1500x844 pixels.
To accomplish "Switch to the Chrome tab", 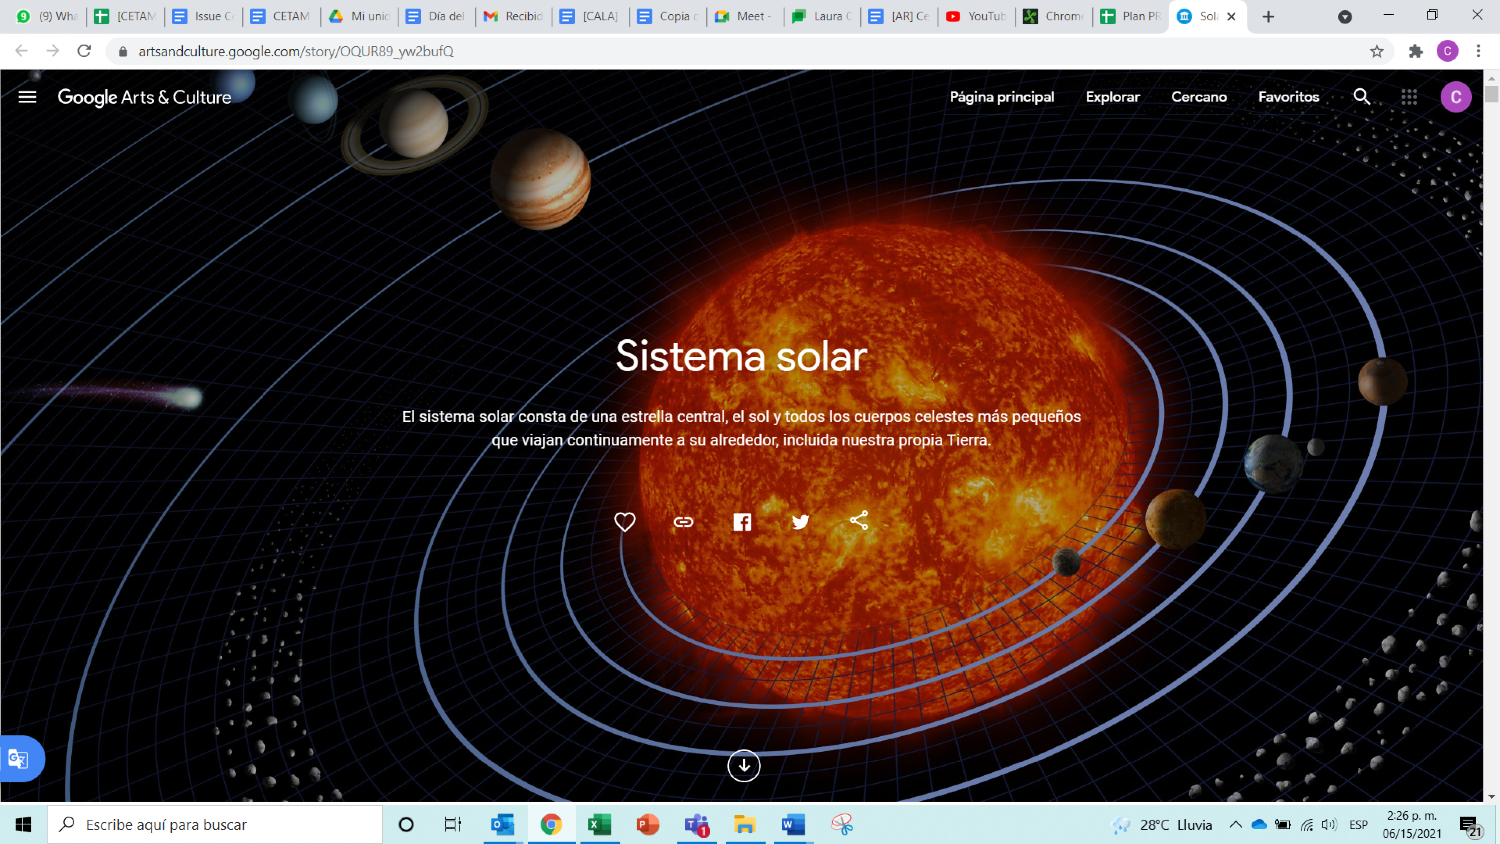I will coord(1054,16).
